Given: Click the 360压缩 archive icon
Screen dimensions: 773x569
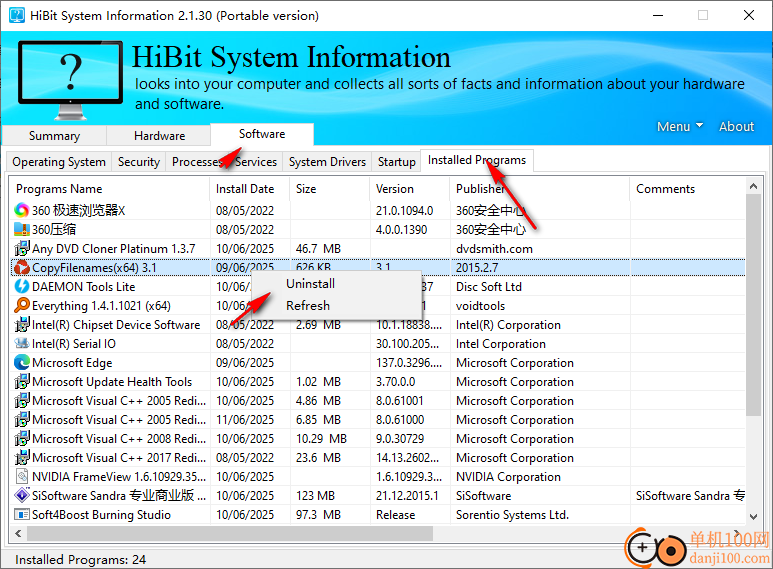Looking at the screenshot, I should click(x=22, y=229).
